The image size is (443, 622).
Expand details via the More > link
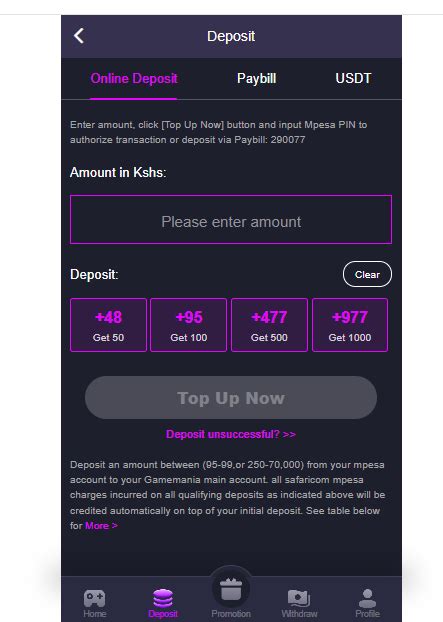click(x=101, y=526)
